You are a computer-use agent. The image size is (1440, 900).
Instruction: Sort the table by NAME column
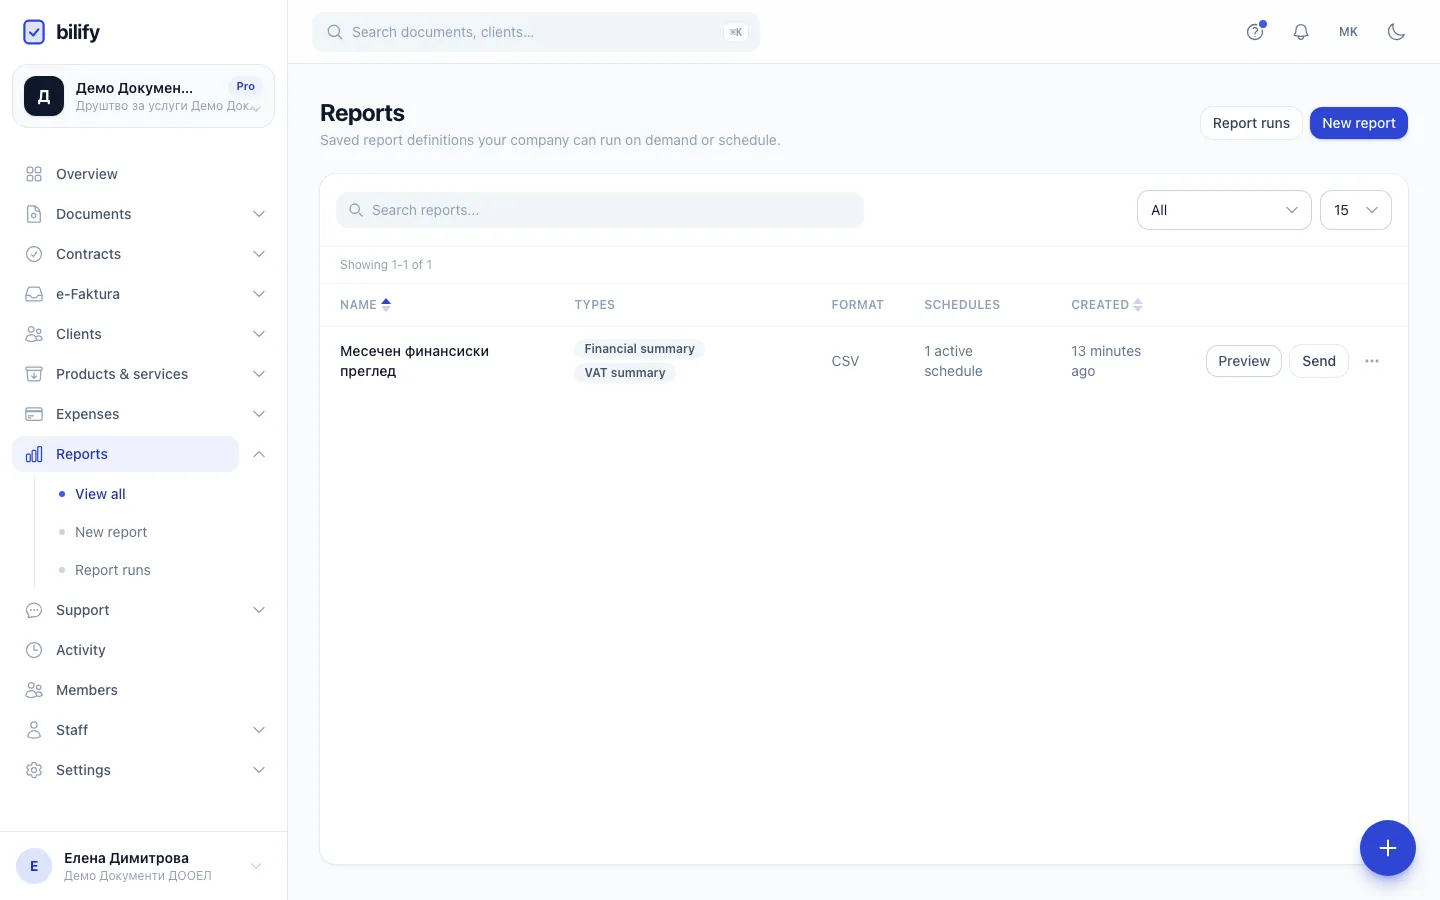coord(365,305)
